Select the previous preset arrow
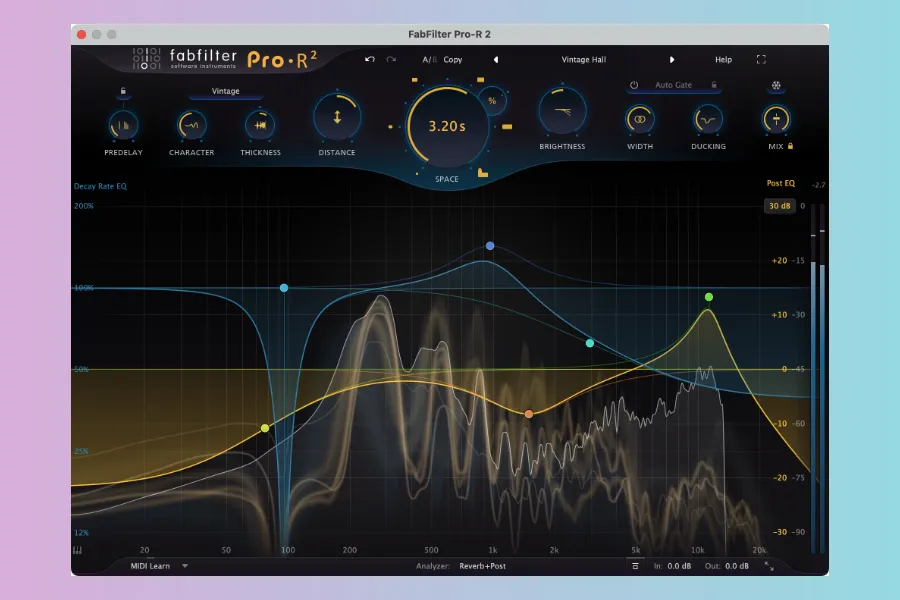This screenshot has height=600, width=900. (496, 60)
